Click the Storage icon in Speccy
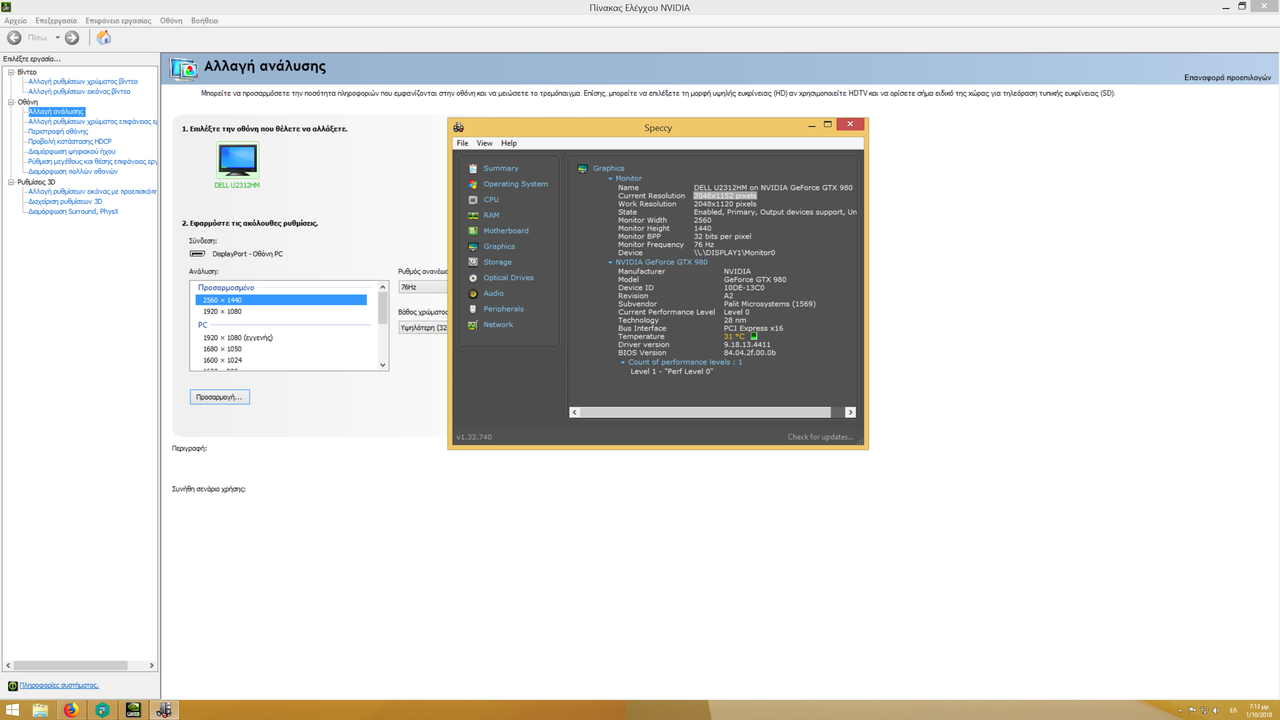1280x720 pixels. click(472, 262)
